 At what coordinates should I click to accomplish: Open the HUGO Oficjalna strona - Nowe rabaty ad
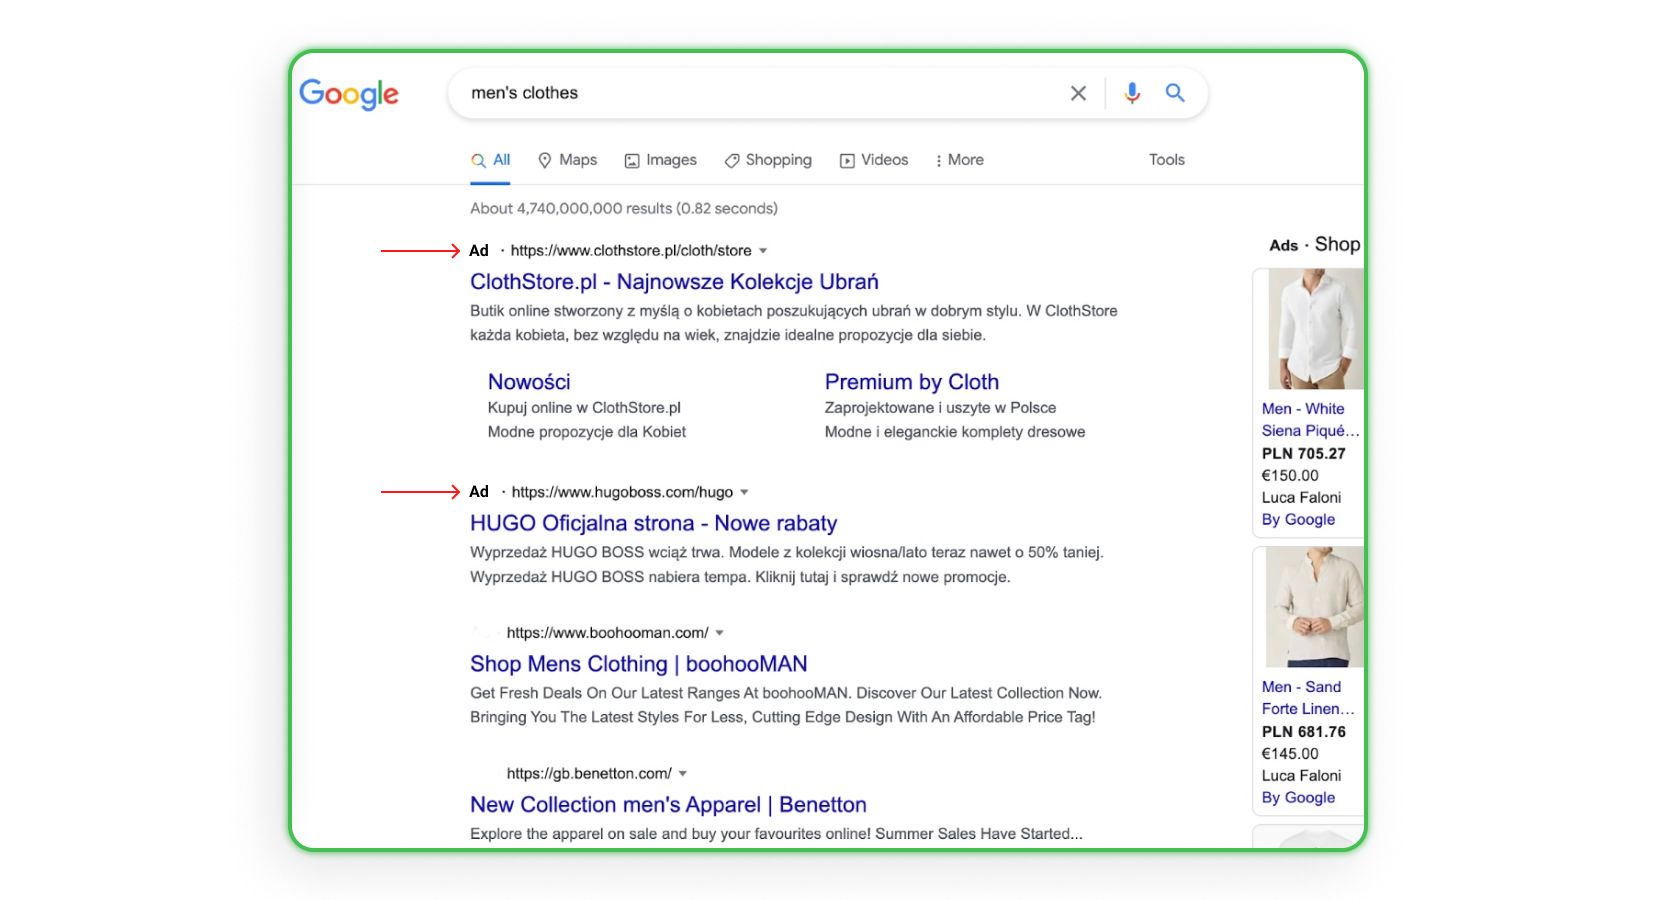point(653,523)
